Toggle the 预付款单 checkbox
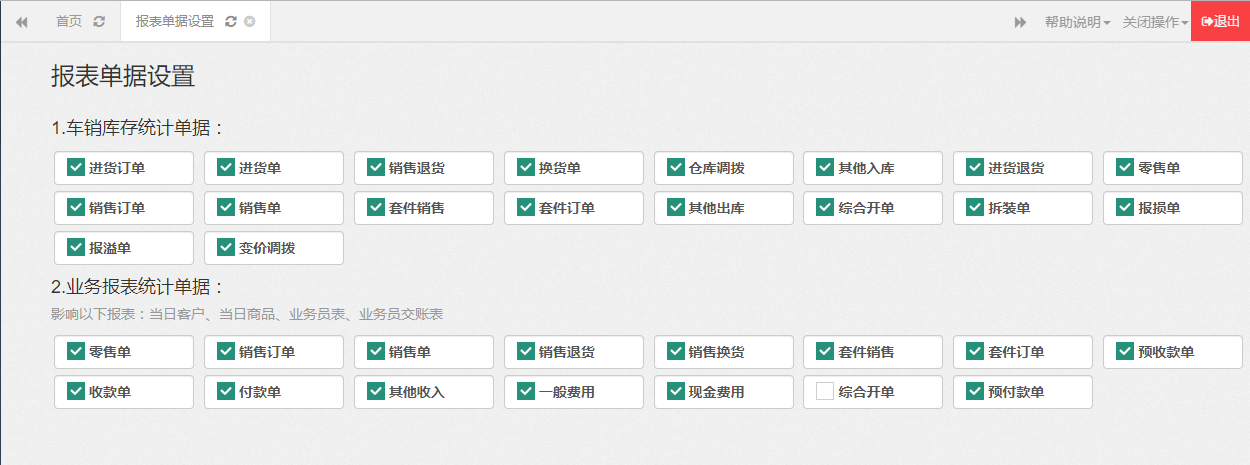1250x465 pixels. click(975, 391)
